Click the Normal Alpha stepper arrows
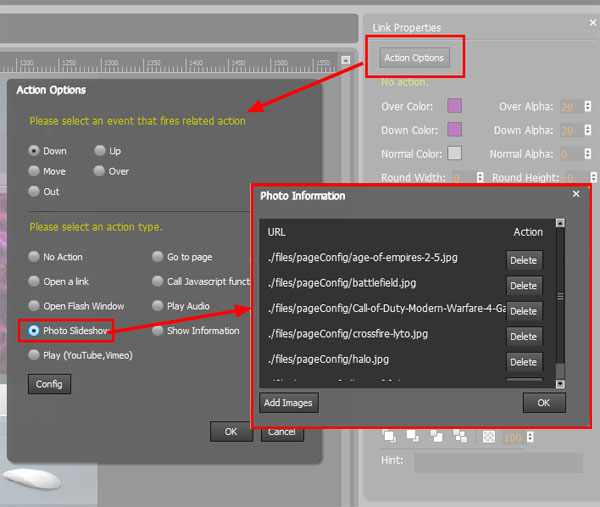Viewport: 600px width, 507px height. tap(588, 154)
